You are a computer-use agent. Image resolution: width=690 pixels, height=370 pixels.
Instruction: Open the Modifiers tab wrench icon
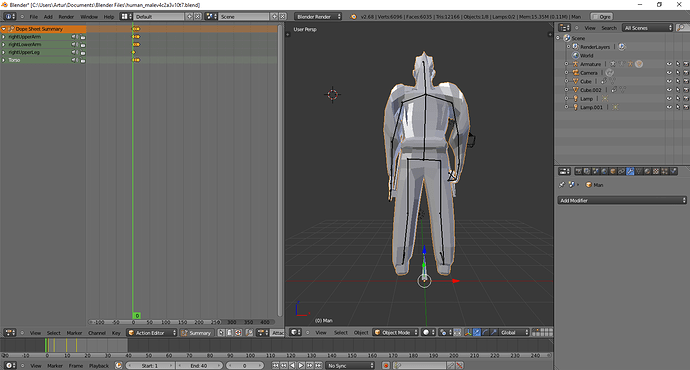tap(630, 171)
